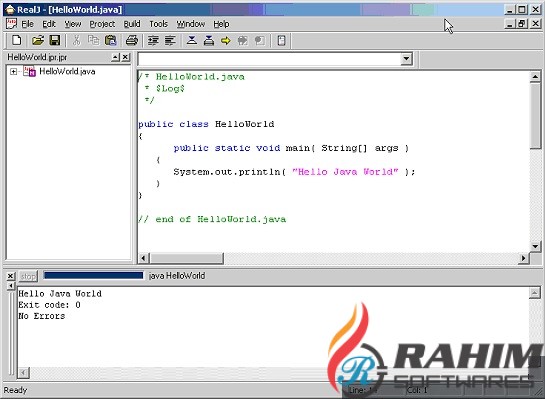Image resolution: width=545 pixels, height=399 pixels.
Task: Expand the HelloWorld.java tree node
Action: (x=13, y=72)
